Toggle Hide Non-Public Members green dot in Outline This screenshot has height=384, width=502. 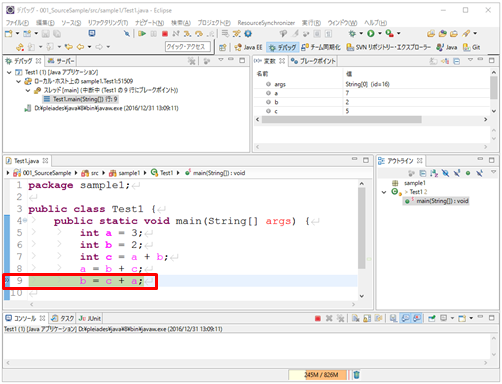(x=468, y=173)
